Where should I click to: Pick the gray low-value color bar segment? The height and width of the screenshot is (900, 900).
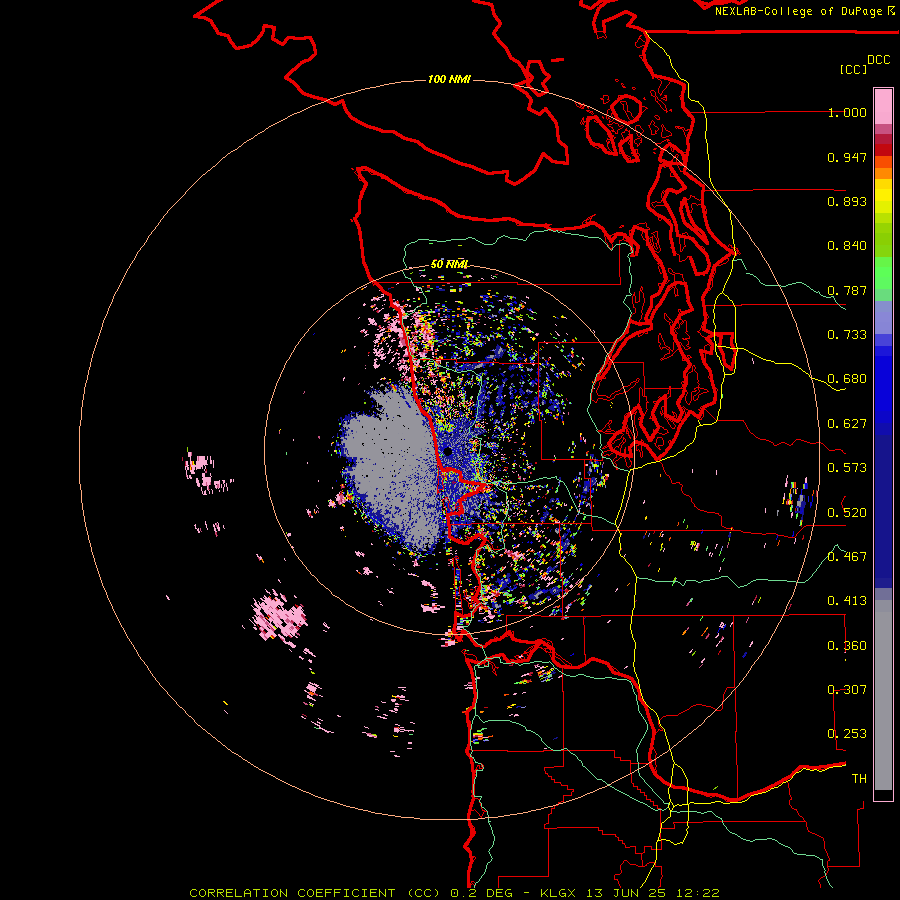point(883,695)
